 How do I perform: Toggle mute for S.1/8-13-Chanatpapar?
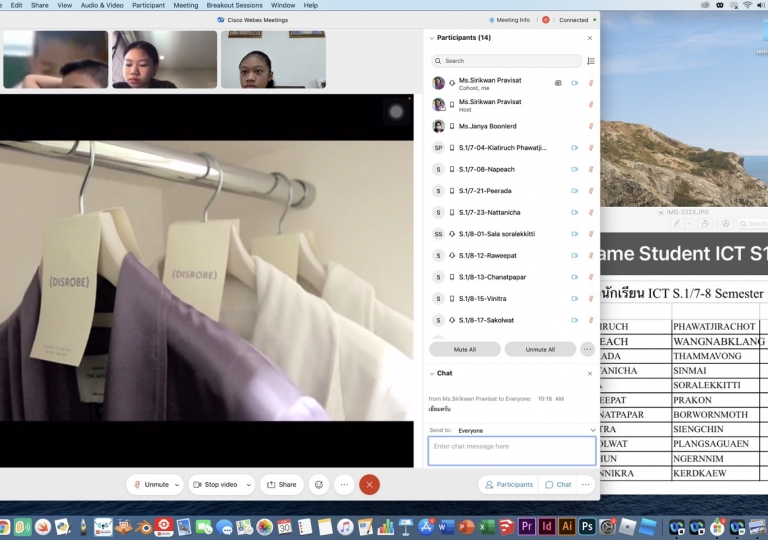tap(591, 277)
